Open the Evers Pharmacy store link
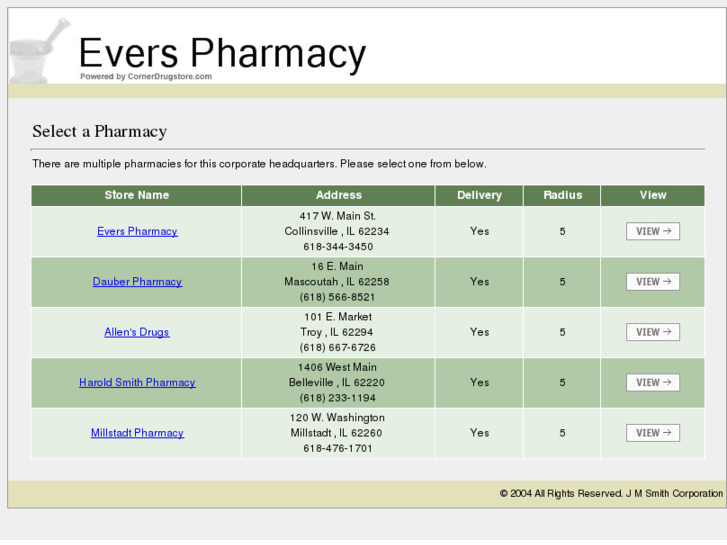This screenshot has height=545, width=727. (137, 231)
